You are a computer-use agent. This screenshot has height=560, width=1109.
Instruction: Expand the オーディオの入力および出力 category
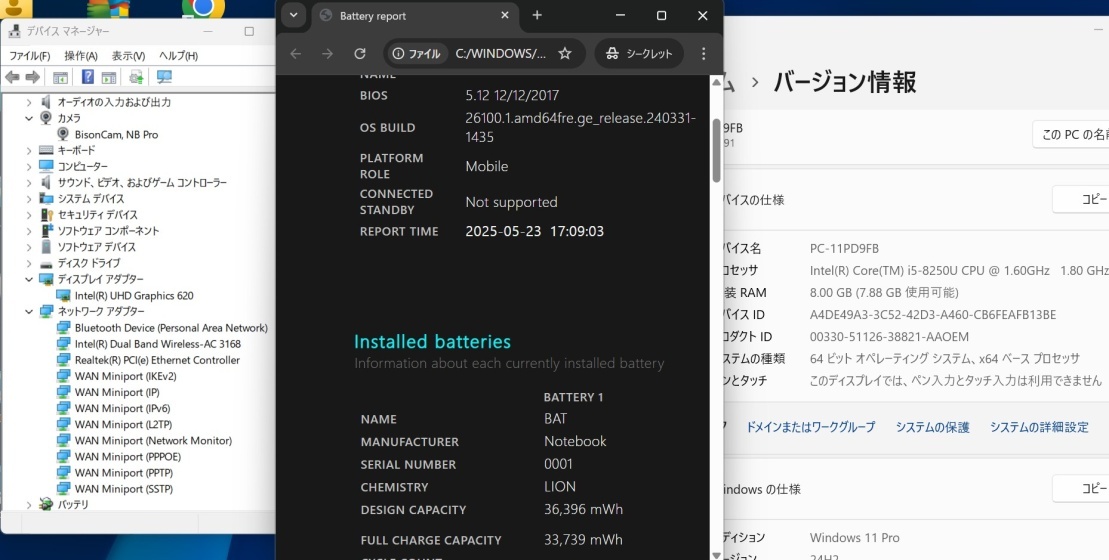coord(30,102)
